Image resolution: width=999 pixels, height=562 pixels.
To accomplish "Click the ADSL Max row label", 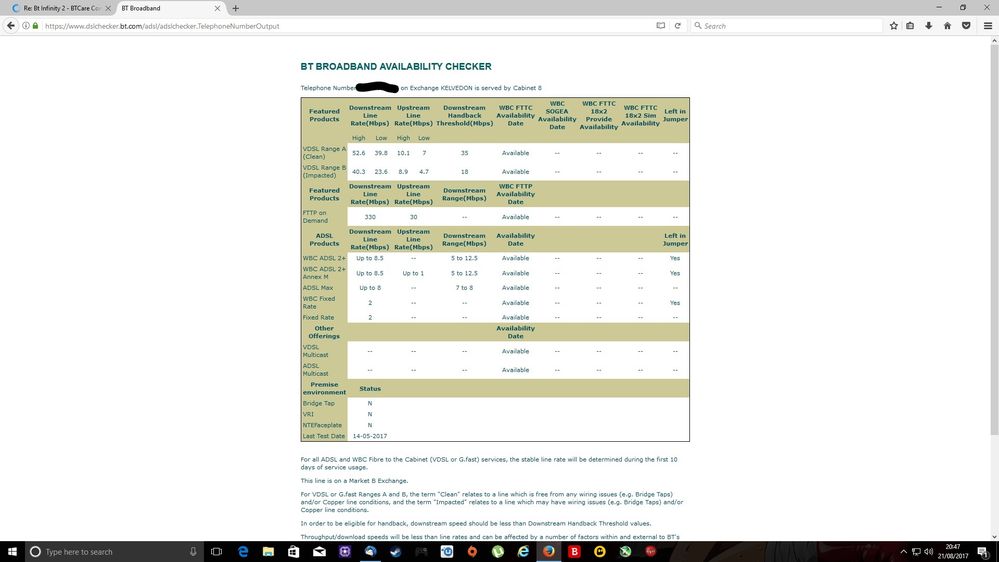I will click(318, 288).
